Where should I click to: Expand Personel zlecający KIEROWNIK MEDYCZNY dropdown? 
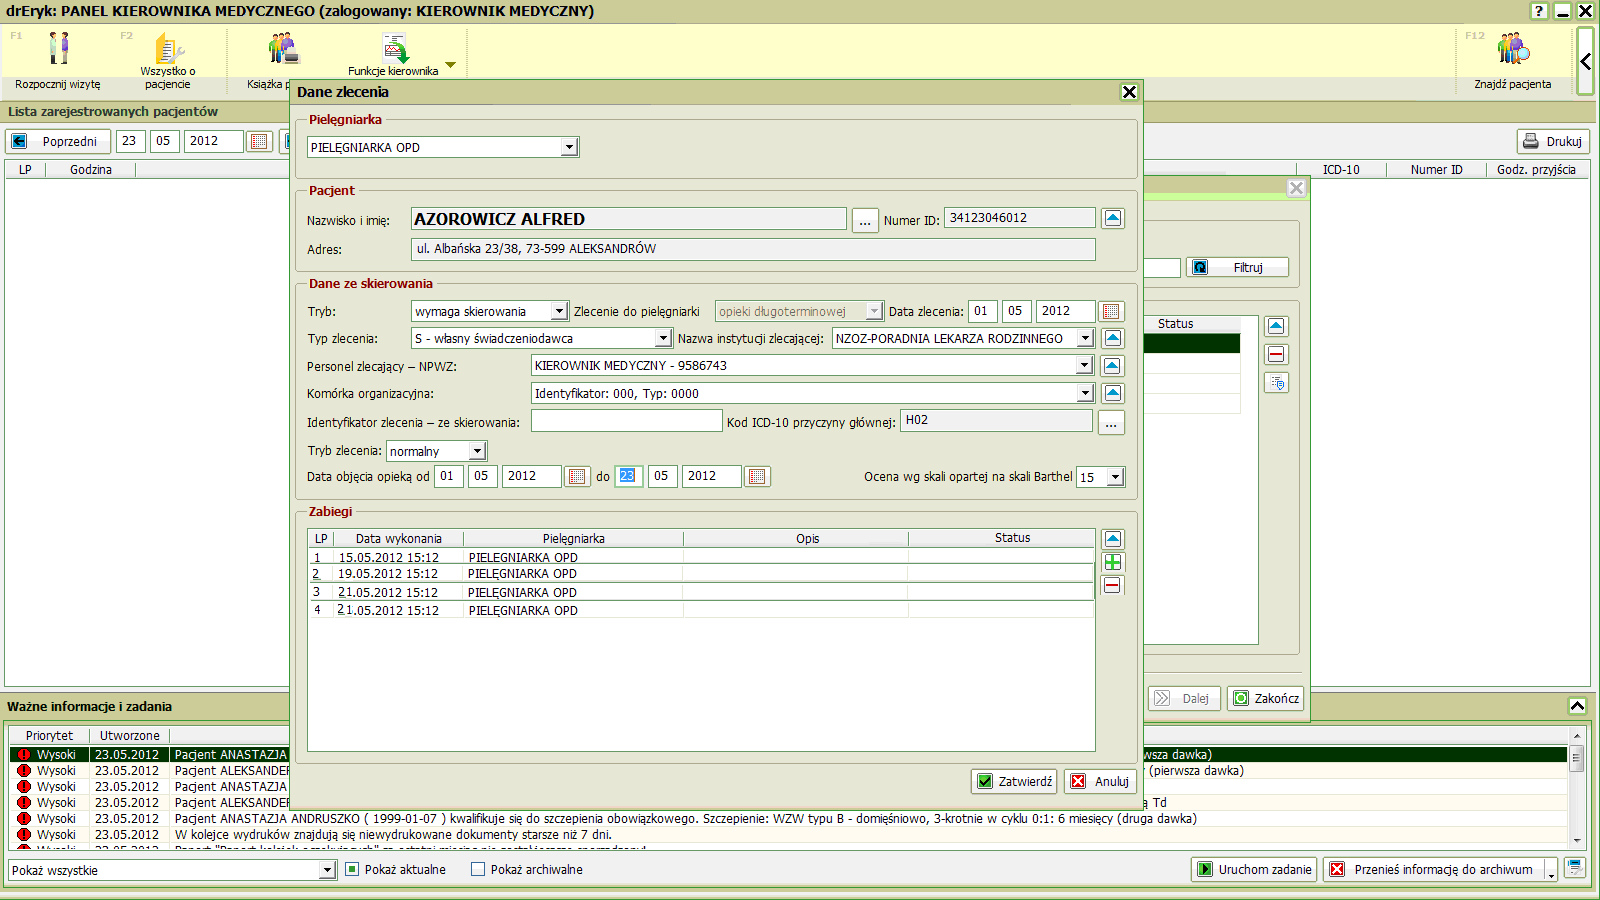(1084, 365)
